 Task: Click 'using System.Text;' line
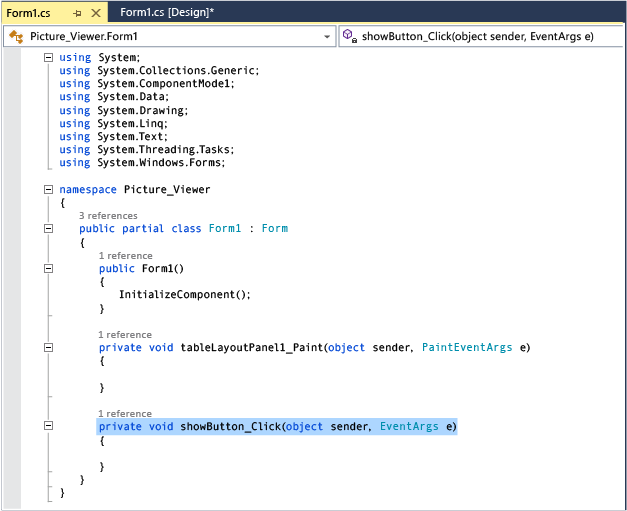(114, 137)
